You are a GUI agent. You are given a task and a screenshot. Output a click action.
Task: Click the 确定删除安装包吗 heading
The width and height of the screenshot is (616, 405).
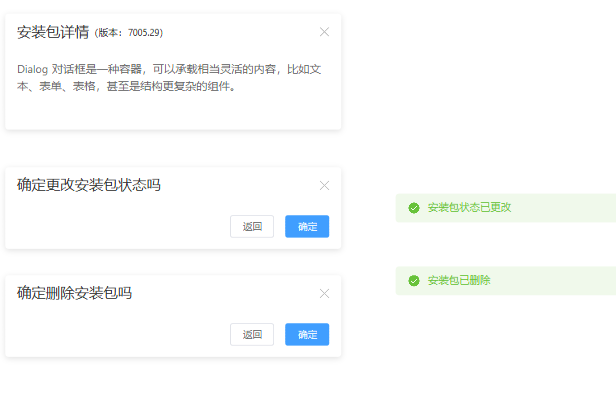[74, 294]
